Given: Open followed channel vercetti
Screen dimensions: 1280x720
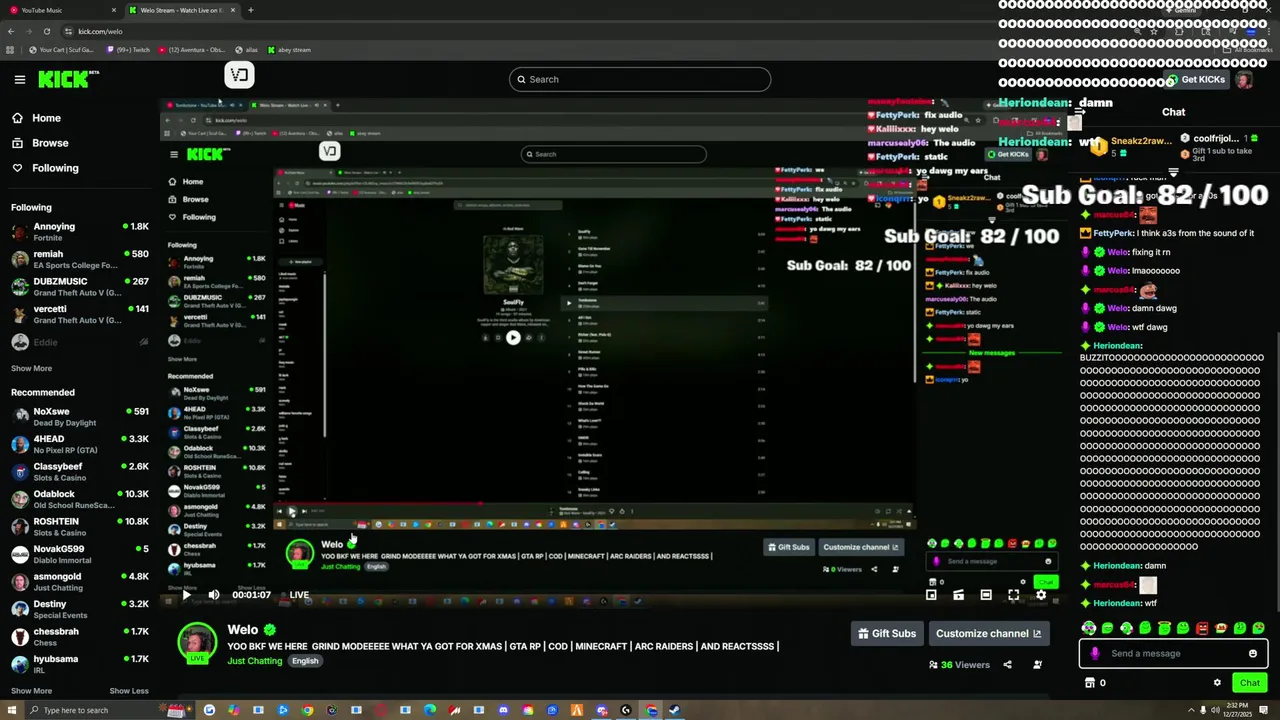Looking at the screenshot, I should (x=80, y=315).
